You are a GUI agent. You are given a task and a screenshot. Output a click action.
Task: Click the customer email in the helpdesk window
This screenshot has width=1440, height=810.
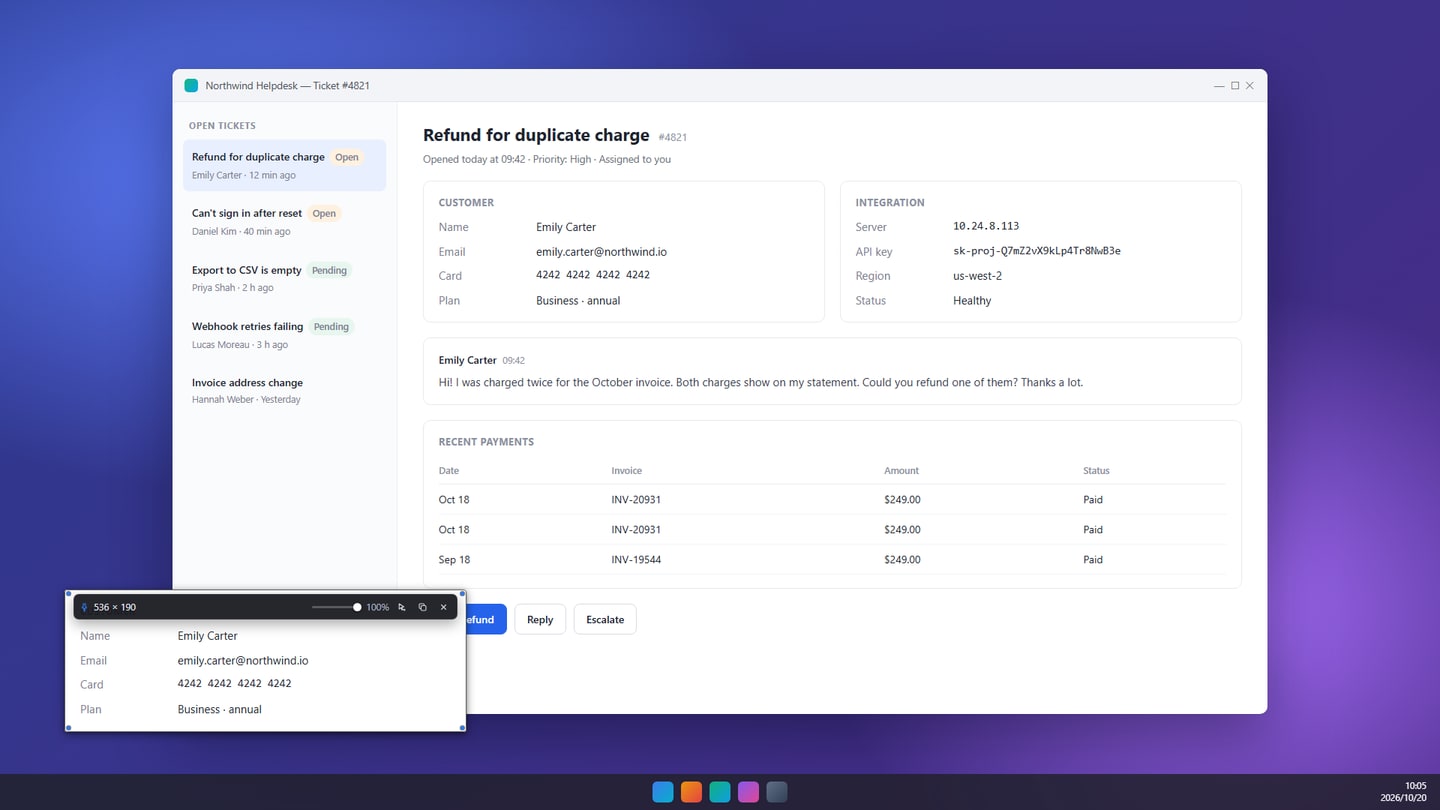(601, 252)
